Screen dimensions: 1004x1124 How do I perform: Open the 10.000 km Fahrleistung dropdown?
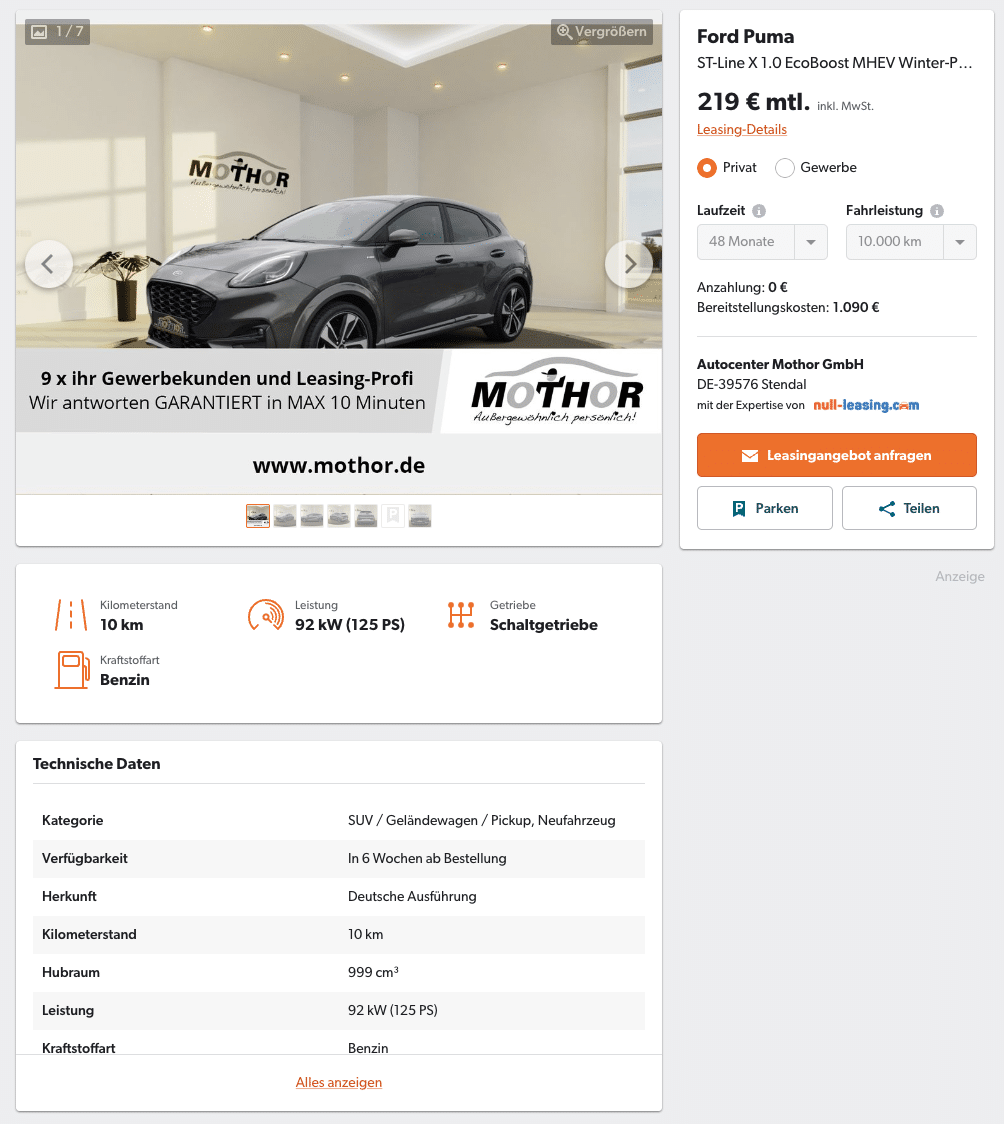(x=911, y=242)
